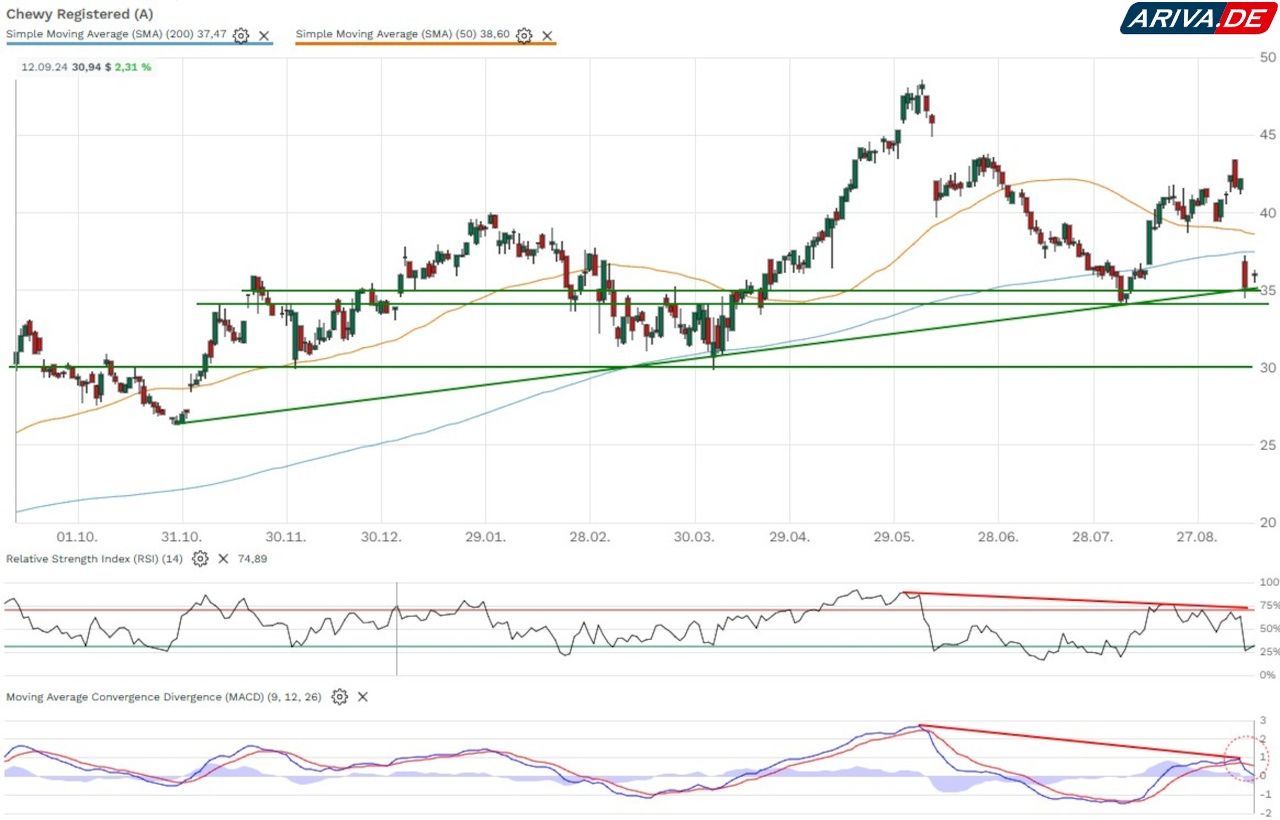Select the Simple Moving Average (50) label
Viewport: 1280px width, 820px height.
[x=403, y=34]
